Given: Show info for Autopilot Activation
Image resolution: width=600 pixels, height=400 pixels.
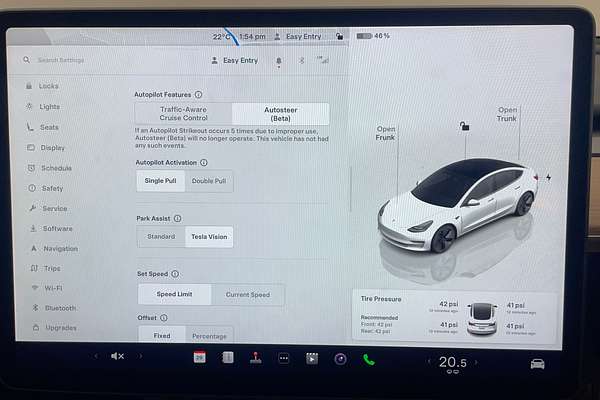Looking at the screenshot, I should pos(204,162).
